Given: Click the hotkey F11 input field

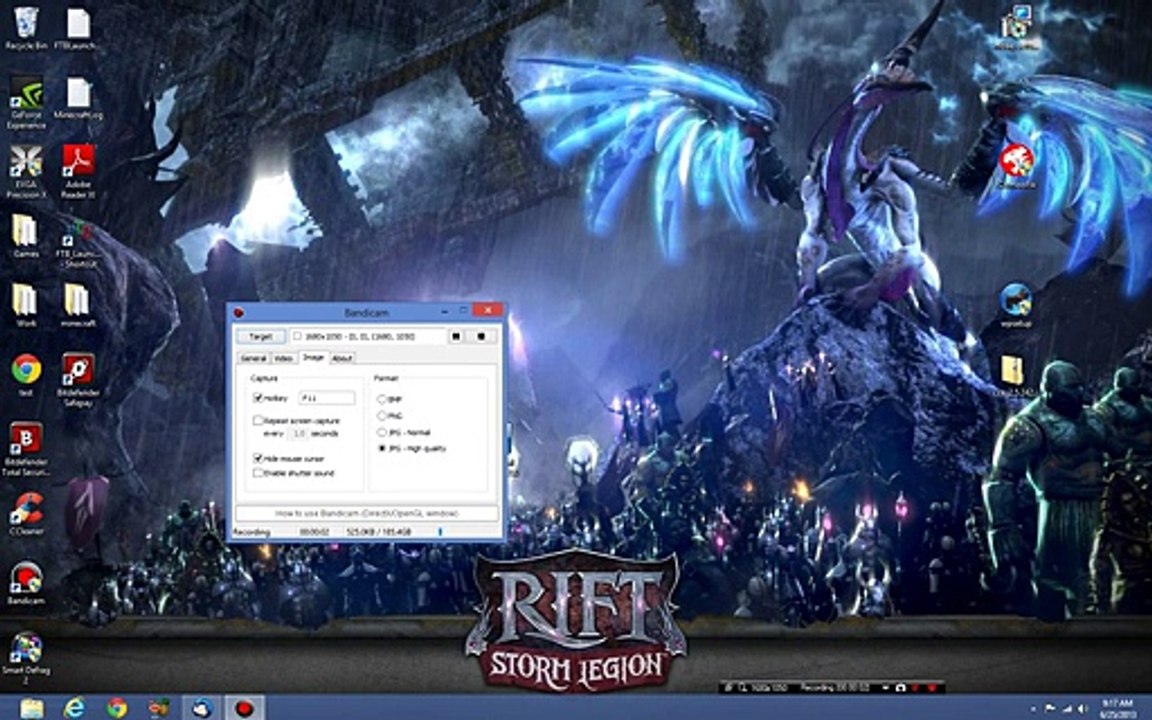Looking at the screenshot, I should (327, 397).
